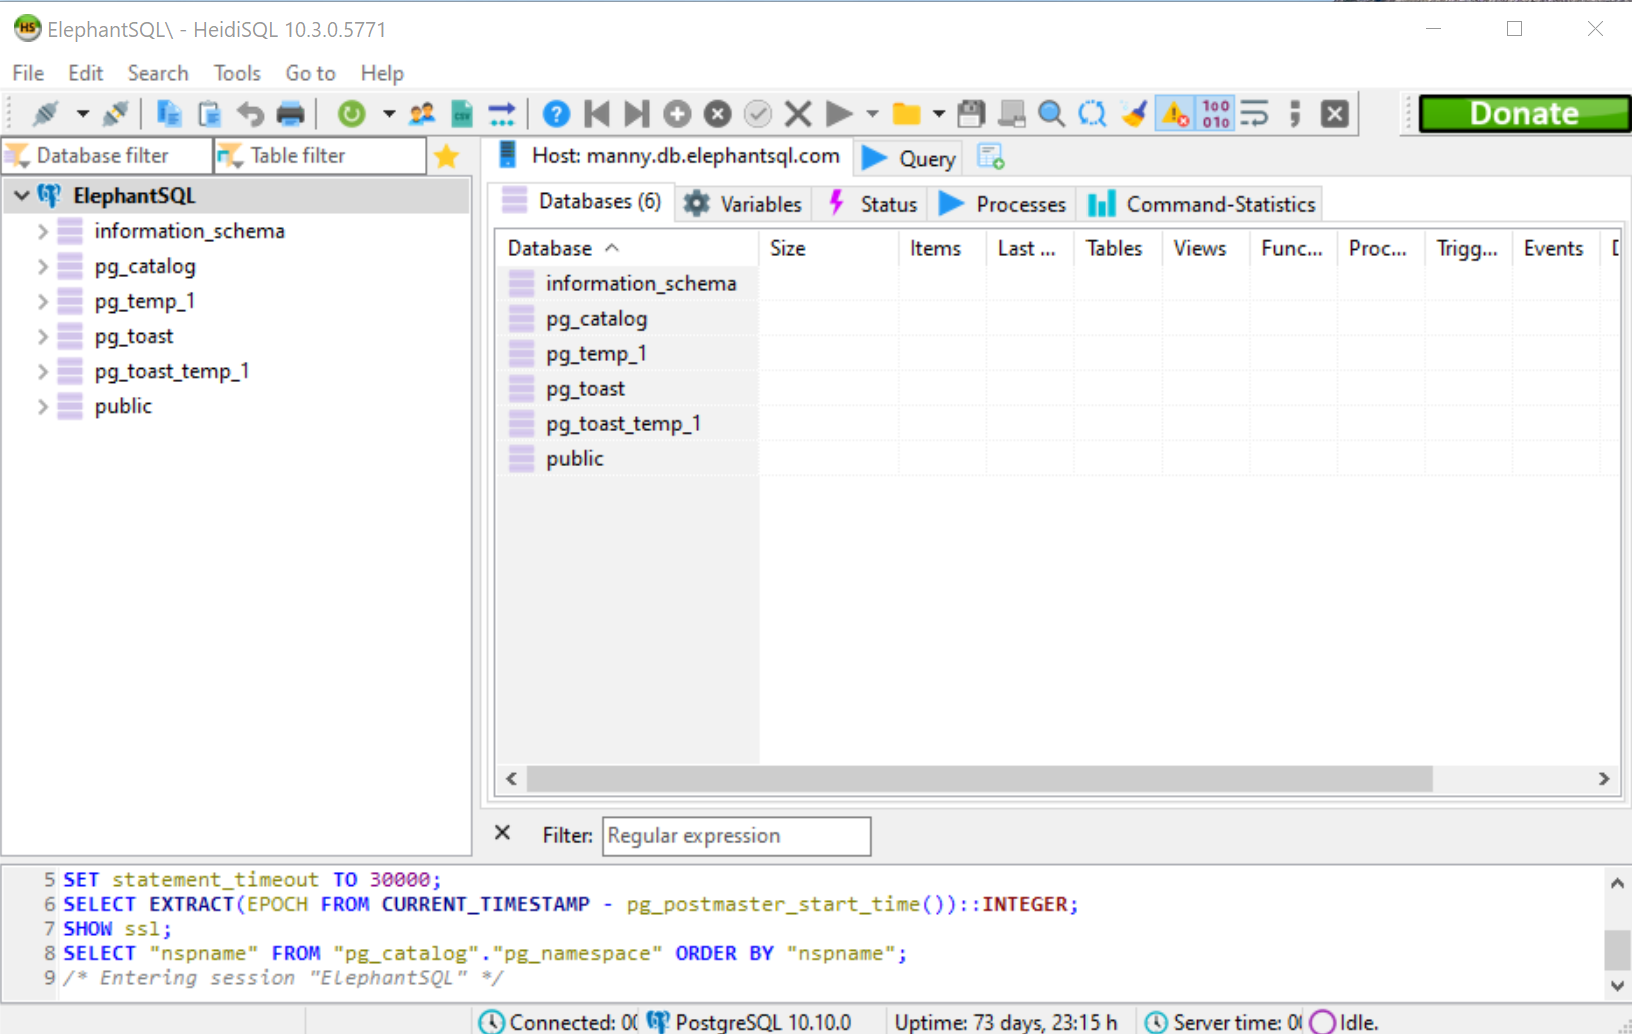Expand pg_toast_temp_1 in the tree
Image resolution: width=1632 pixels, height=1034 pixels.
pyautogui.click(x=42, y=371)
